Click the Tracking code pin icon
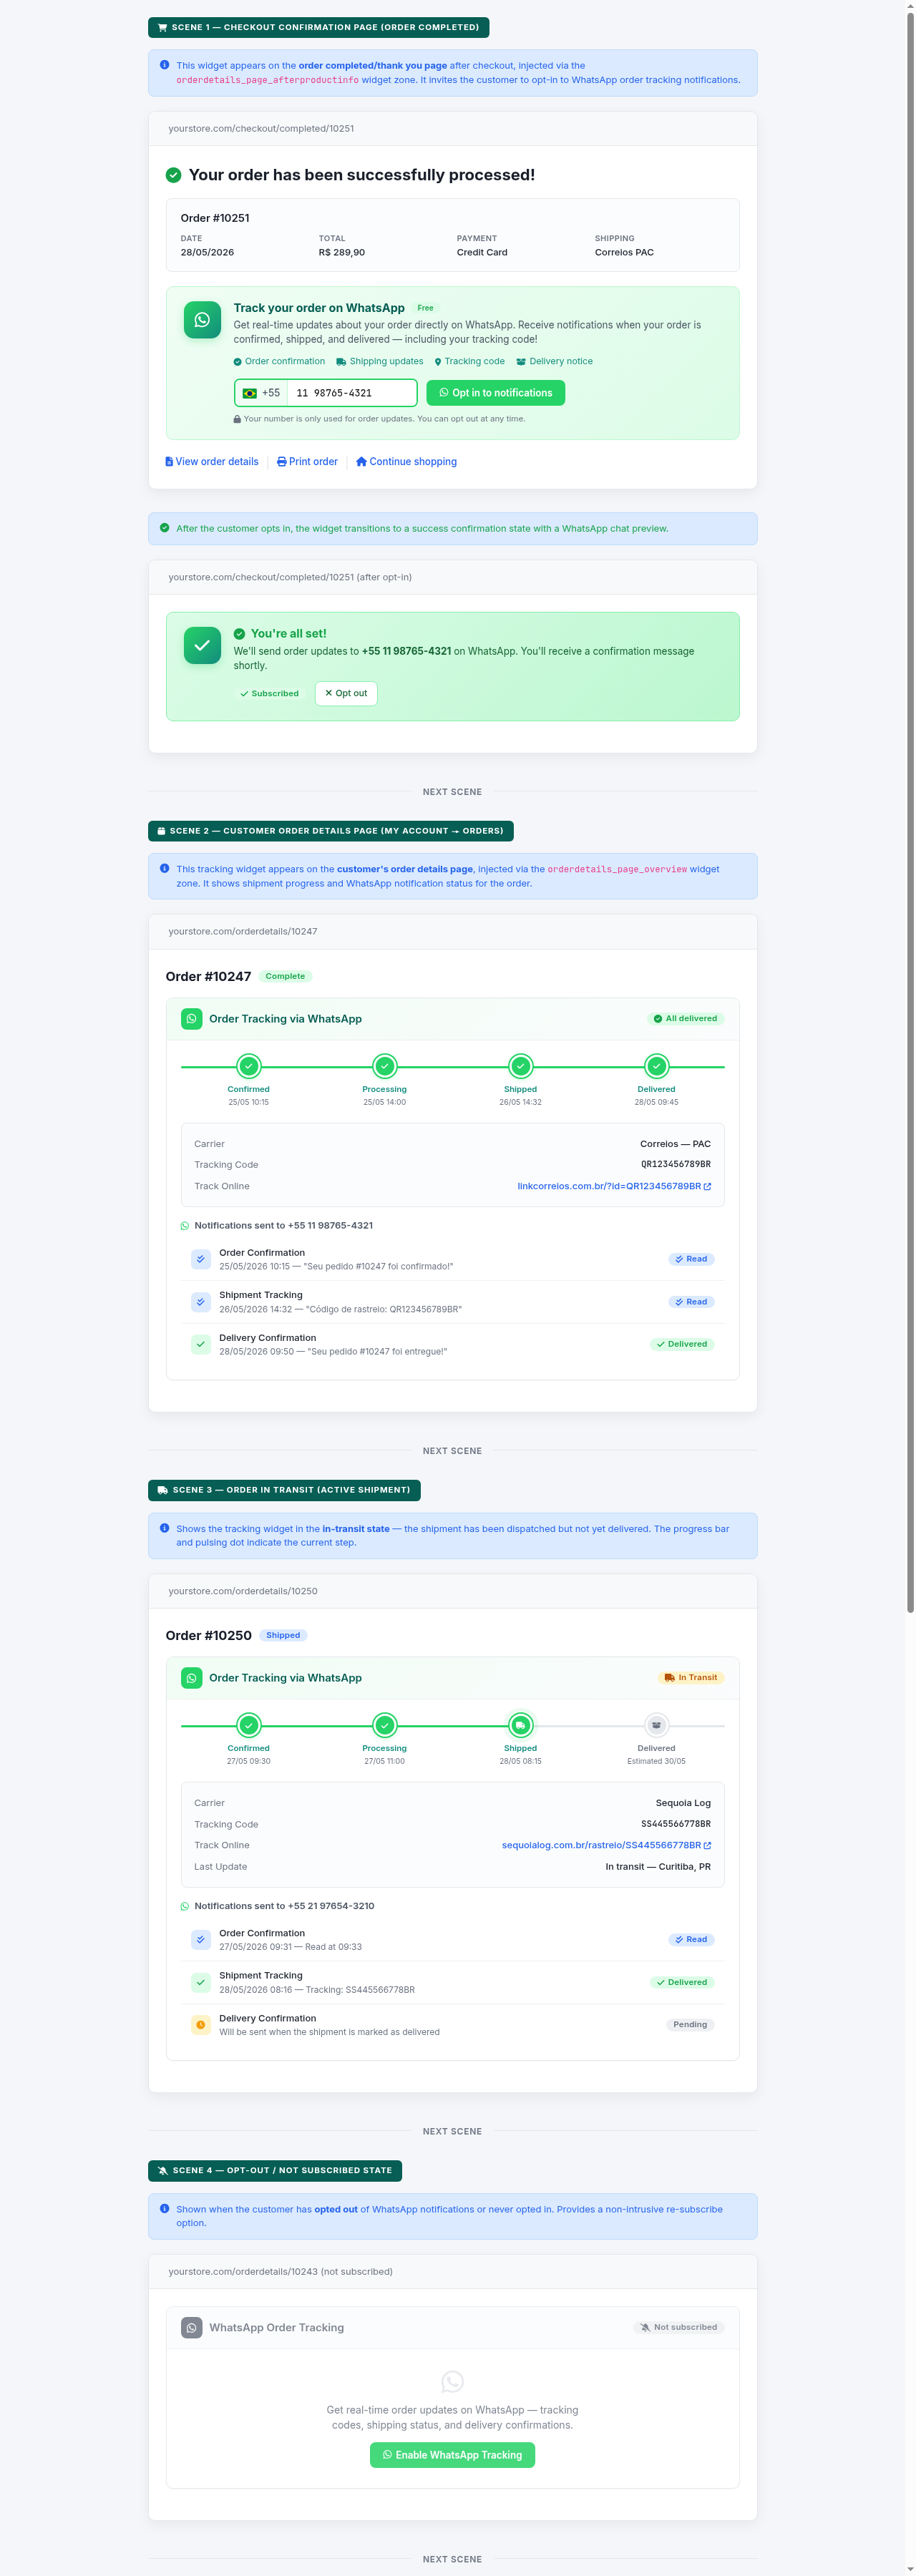Image resolution: width=916 pixels, height=2576 pixels. [x=438, y=362]
